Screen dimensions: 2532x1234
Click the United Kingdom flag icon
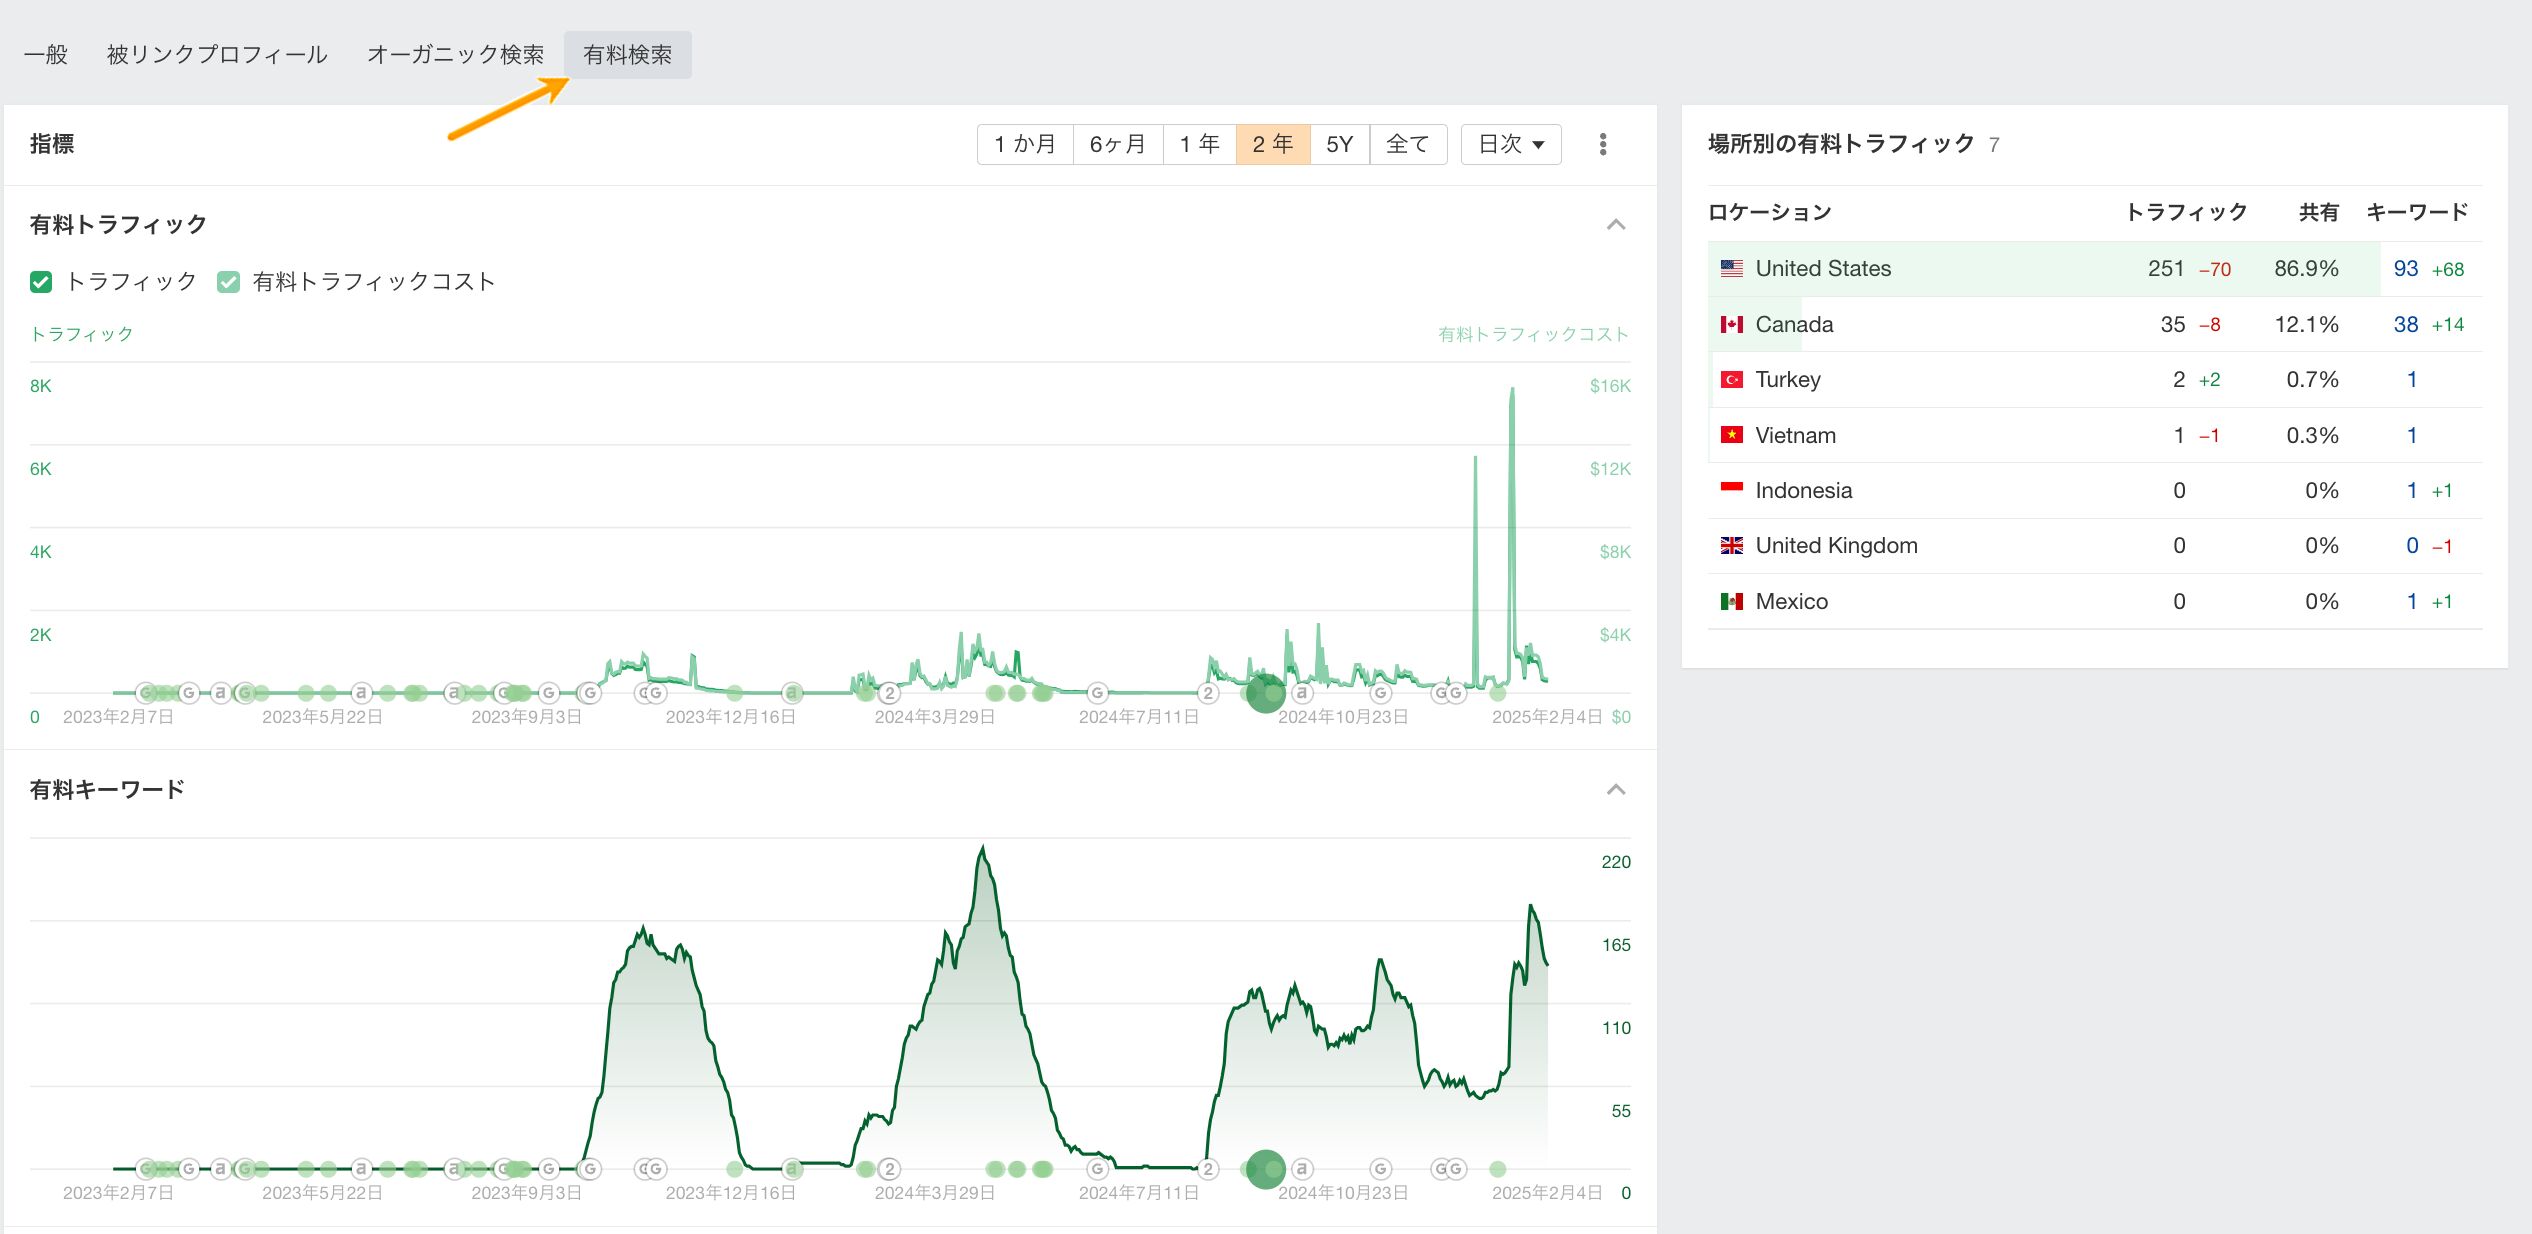1731,545
